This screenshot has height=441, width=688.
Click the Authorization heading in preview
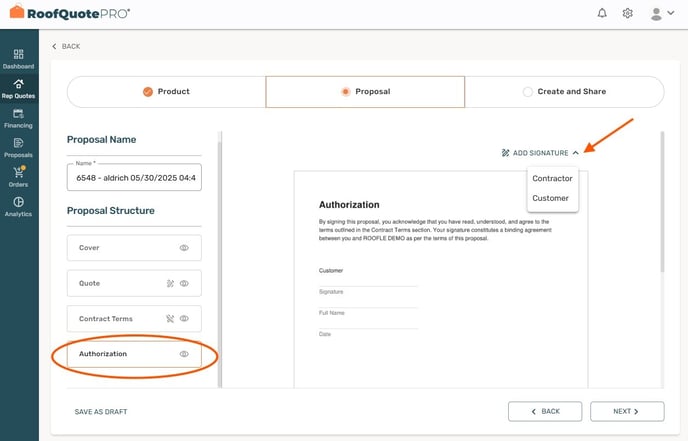tap(349, 204)
